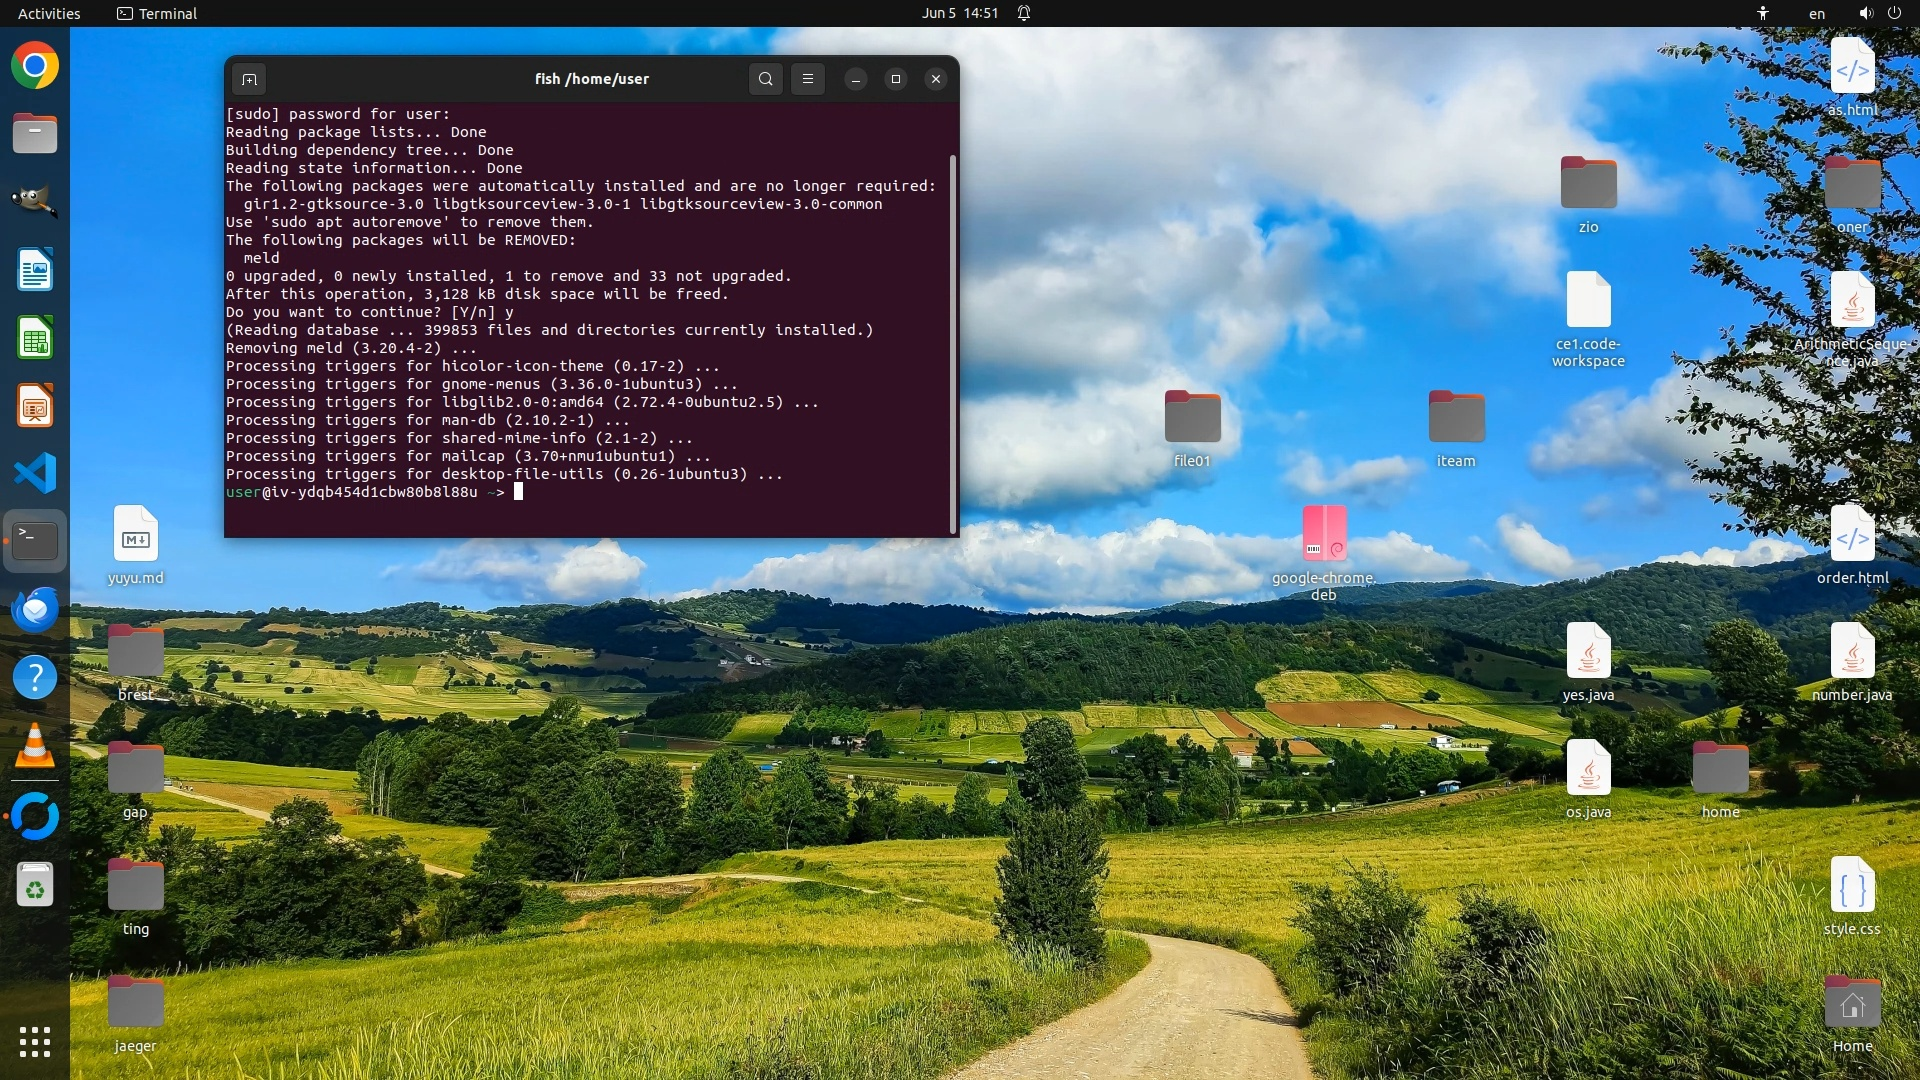Open LibreOffice Calc from the dock
The width and height of the screenshot is (1920, 1080).
tap(35, 338)
